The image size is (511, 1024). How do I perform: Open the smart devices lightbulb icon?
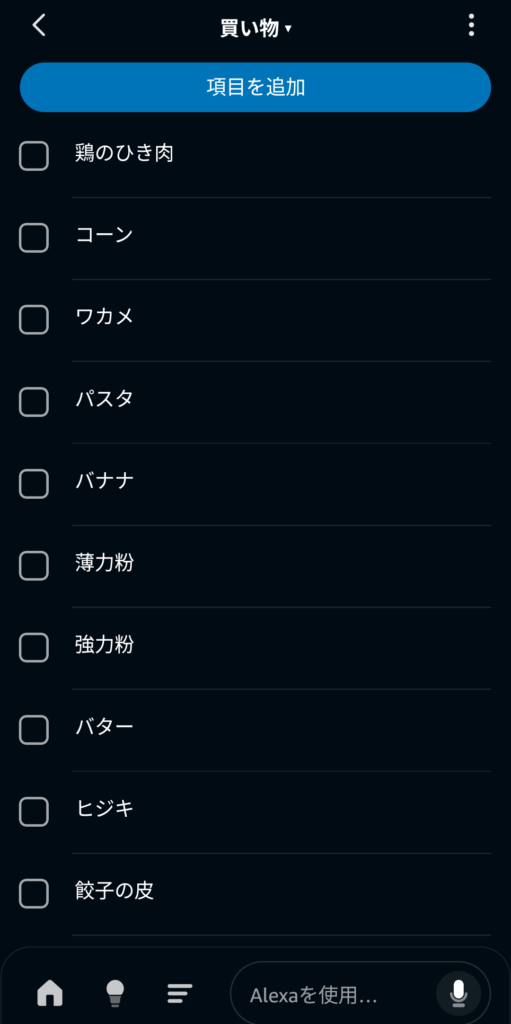click(x=114, y=993)
